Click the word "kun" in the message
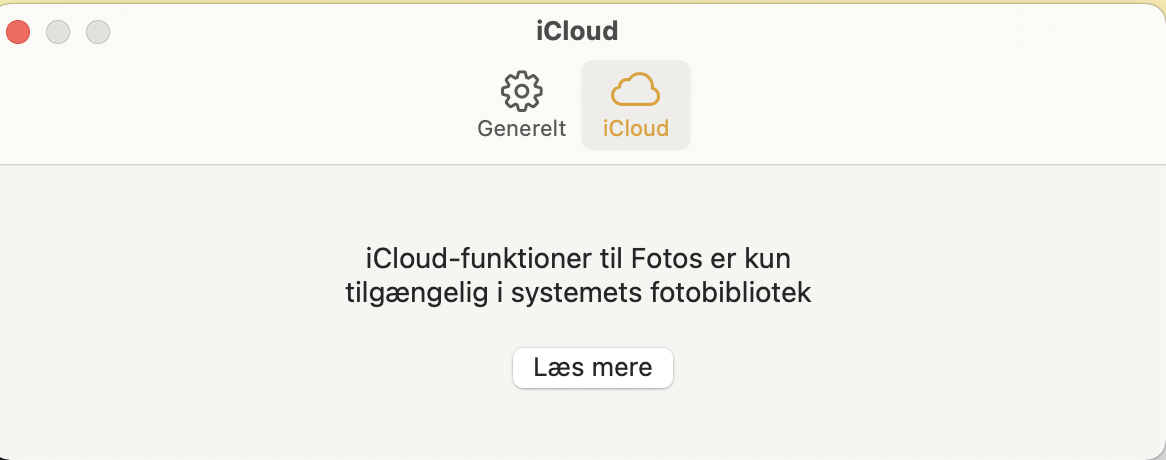The width and height of the screenshot is (1166, 460). pos(768,259)
